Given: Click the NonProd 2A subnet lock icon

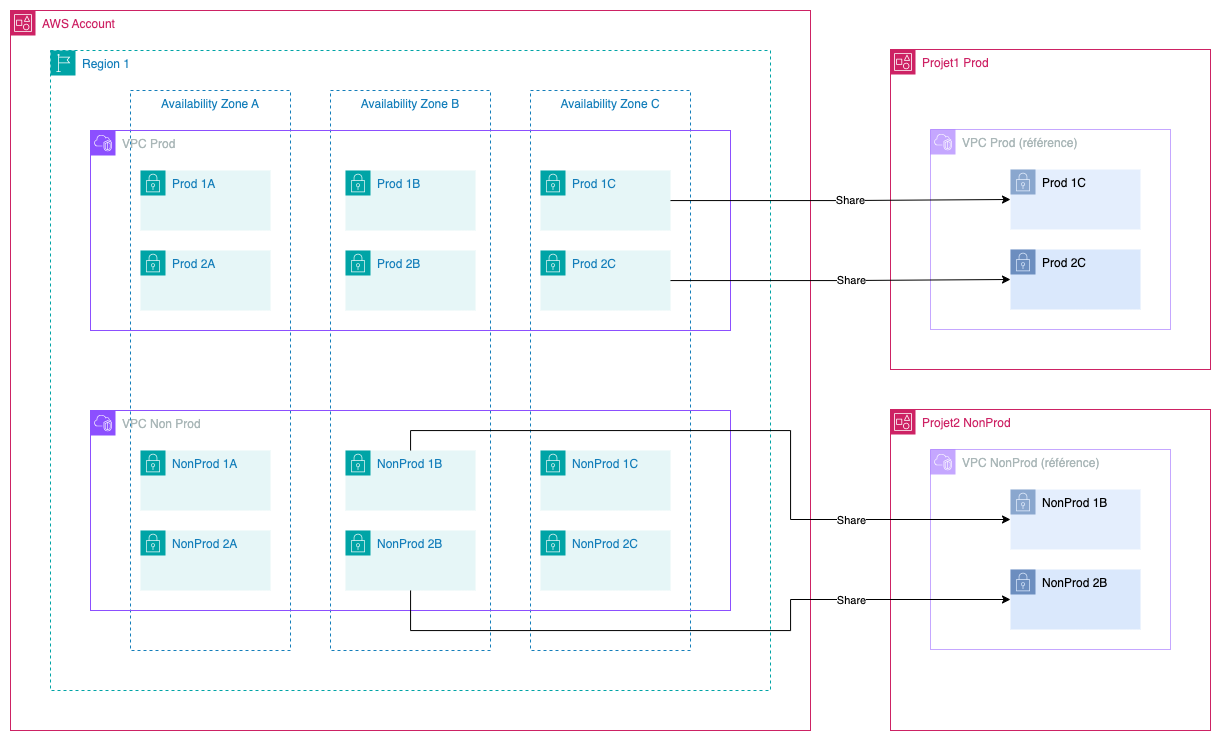Looking at the screenshot, I should [x=153, y=543].
